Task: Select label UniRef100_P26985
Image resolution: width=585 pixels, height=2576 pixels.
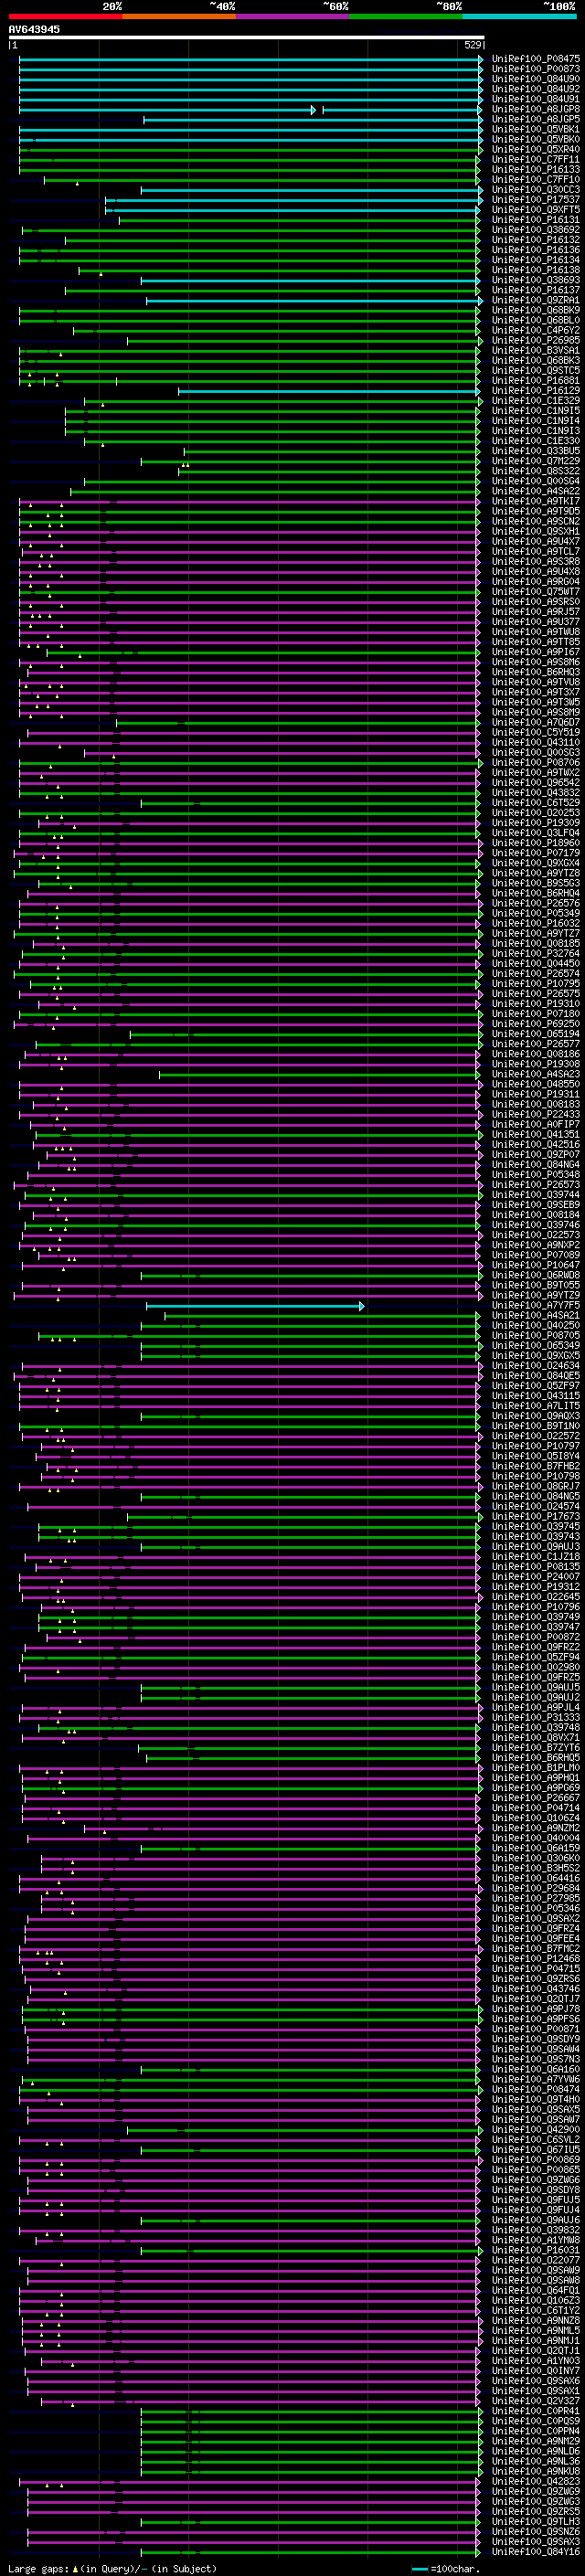Action: point(536,340)
